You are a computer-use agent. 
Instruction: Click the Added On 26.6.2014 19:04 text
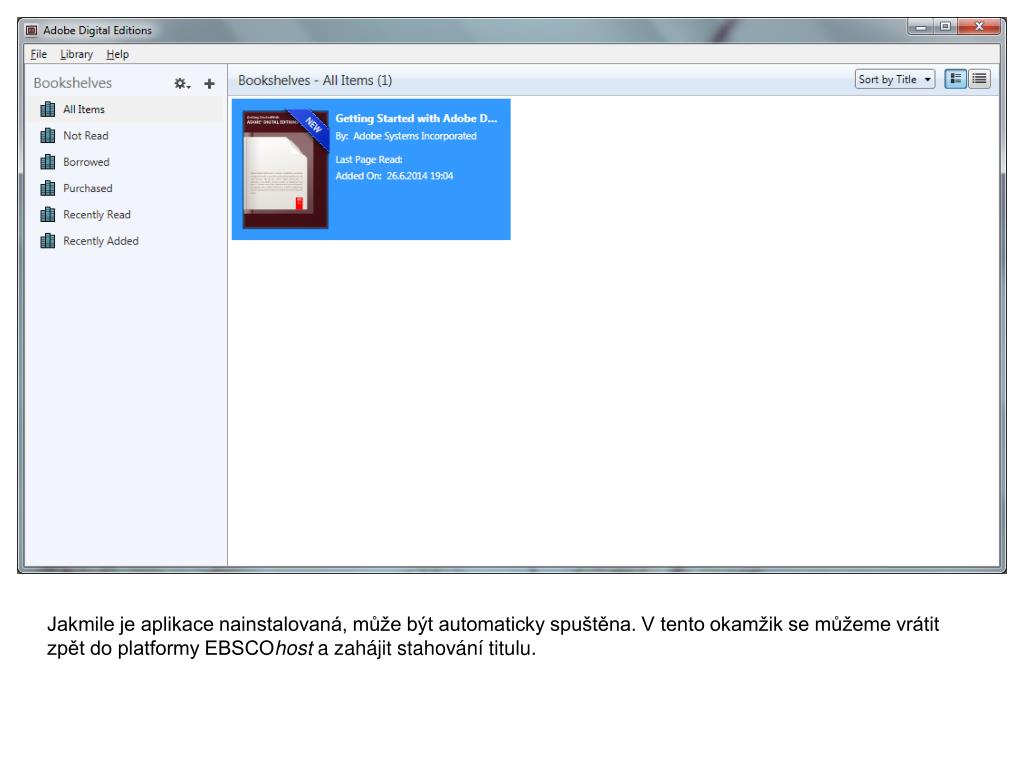pyautogui.click(x=394, y=176)
